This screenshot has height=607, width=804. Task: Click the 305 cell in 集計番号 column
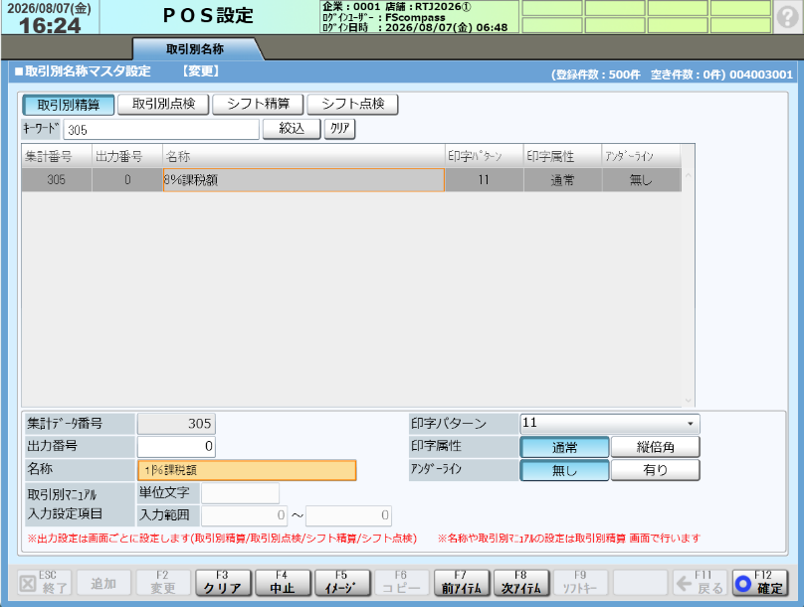56,180
